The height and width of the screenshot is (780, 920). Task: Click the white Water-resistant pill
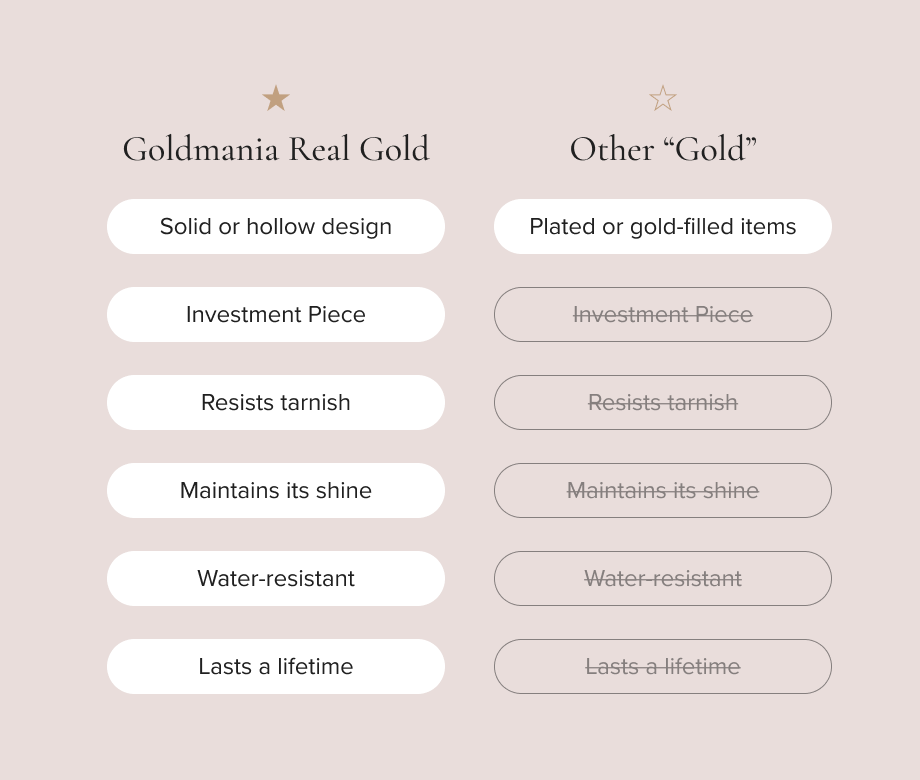click(276, 578)
